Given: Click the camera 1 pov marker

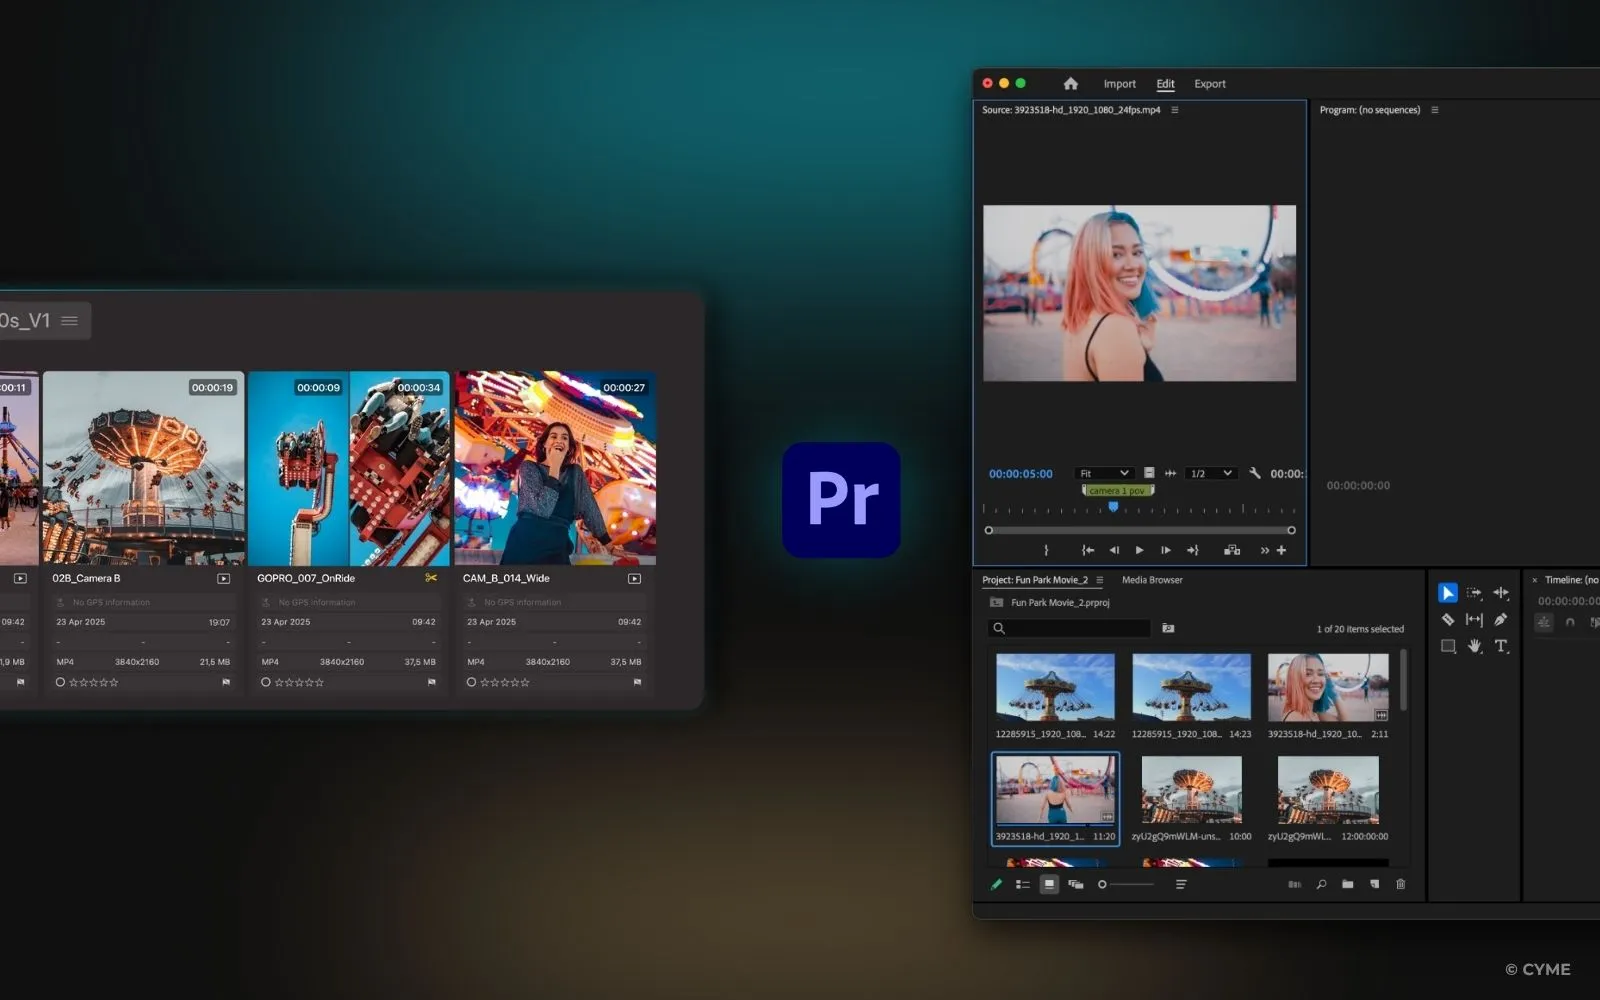Looking at the screenshot, I should pos(1117,491).
